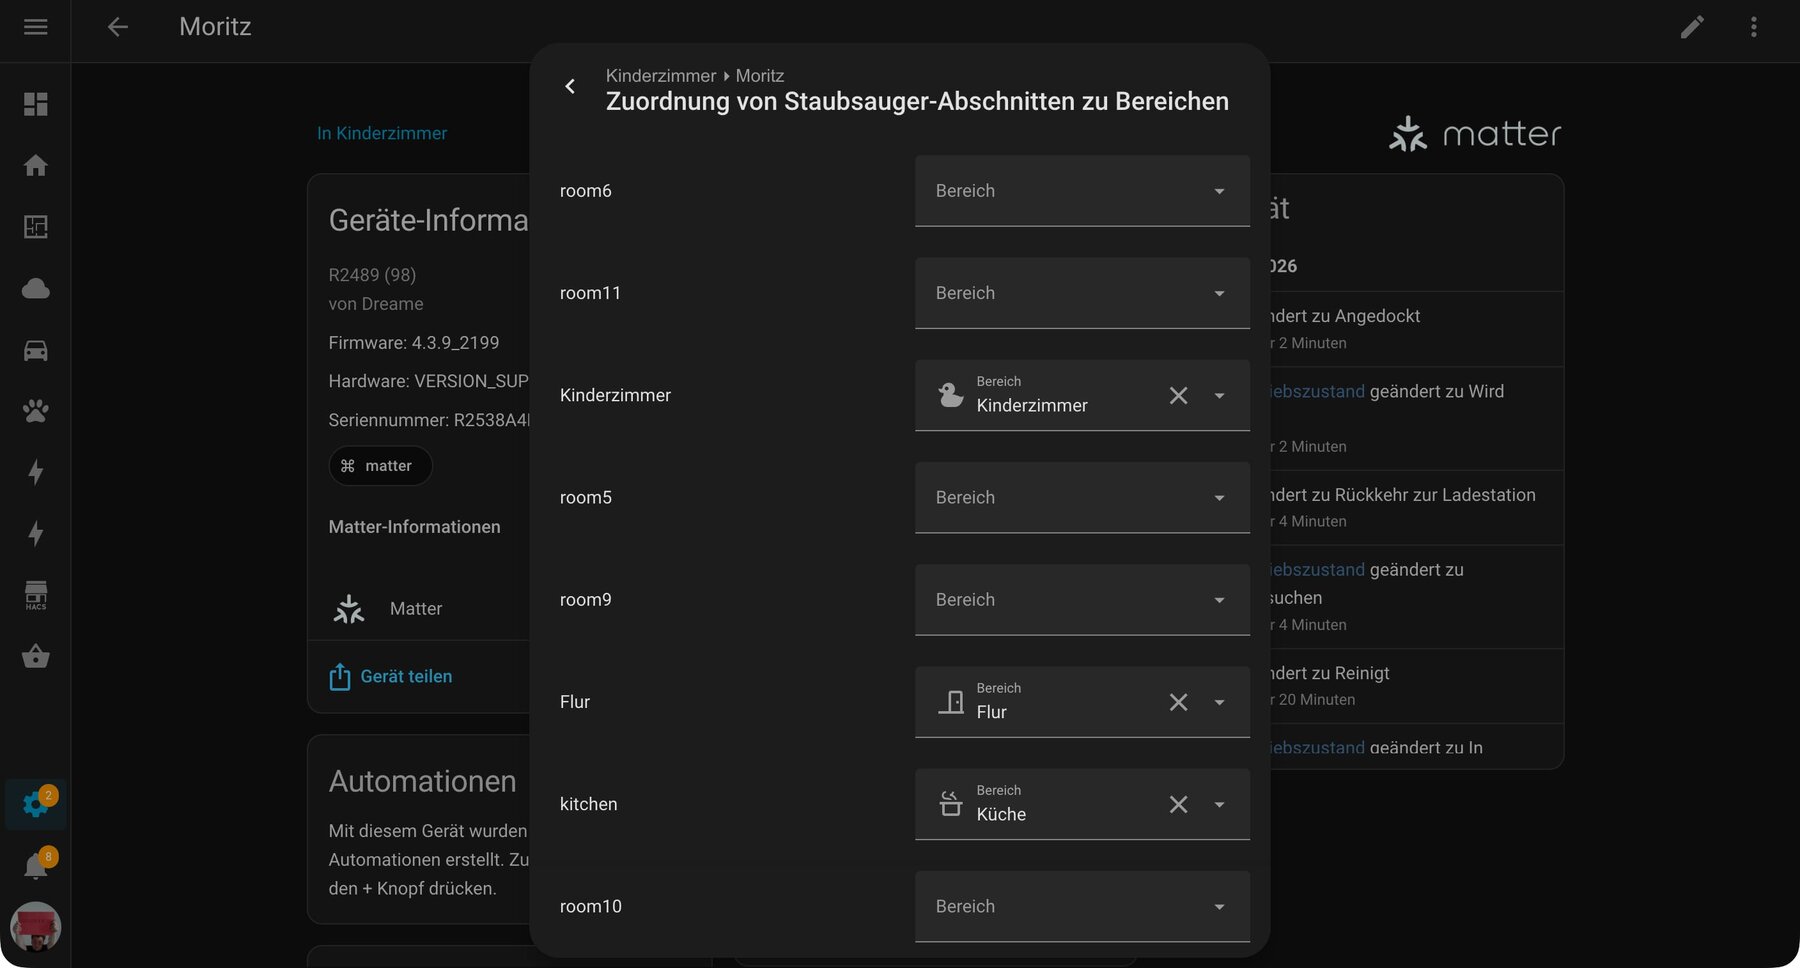Image resolution: width=1800 pixels, height=968 pixels.
Task: Clear the Flur area selection
Action: [x=1178, y=703]
